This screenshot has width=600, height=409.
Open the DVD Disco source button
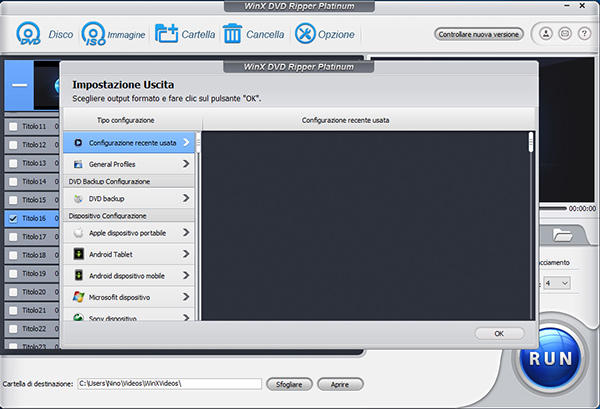[45, 34]
